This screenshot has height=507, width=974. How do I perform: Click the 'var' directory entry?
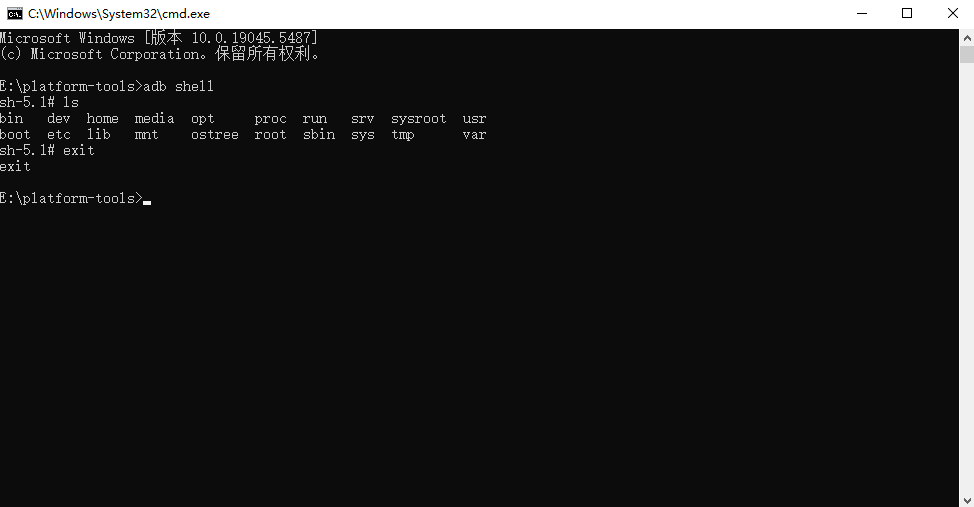(474, 135)
